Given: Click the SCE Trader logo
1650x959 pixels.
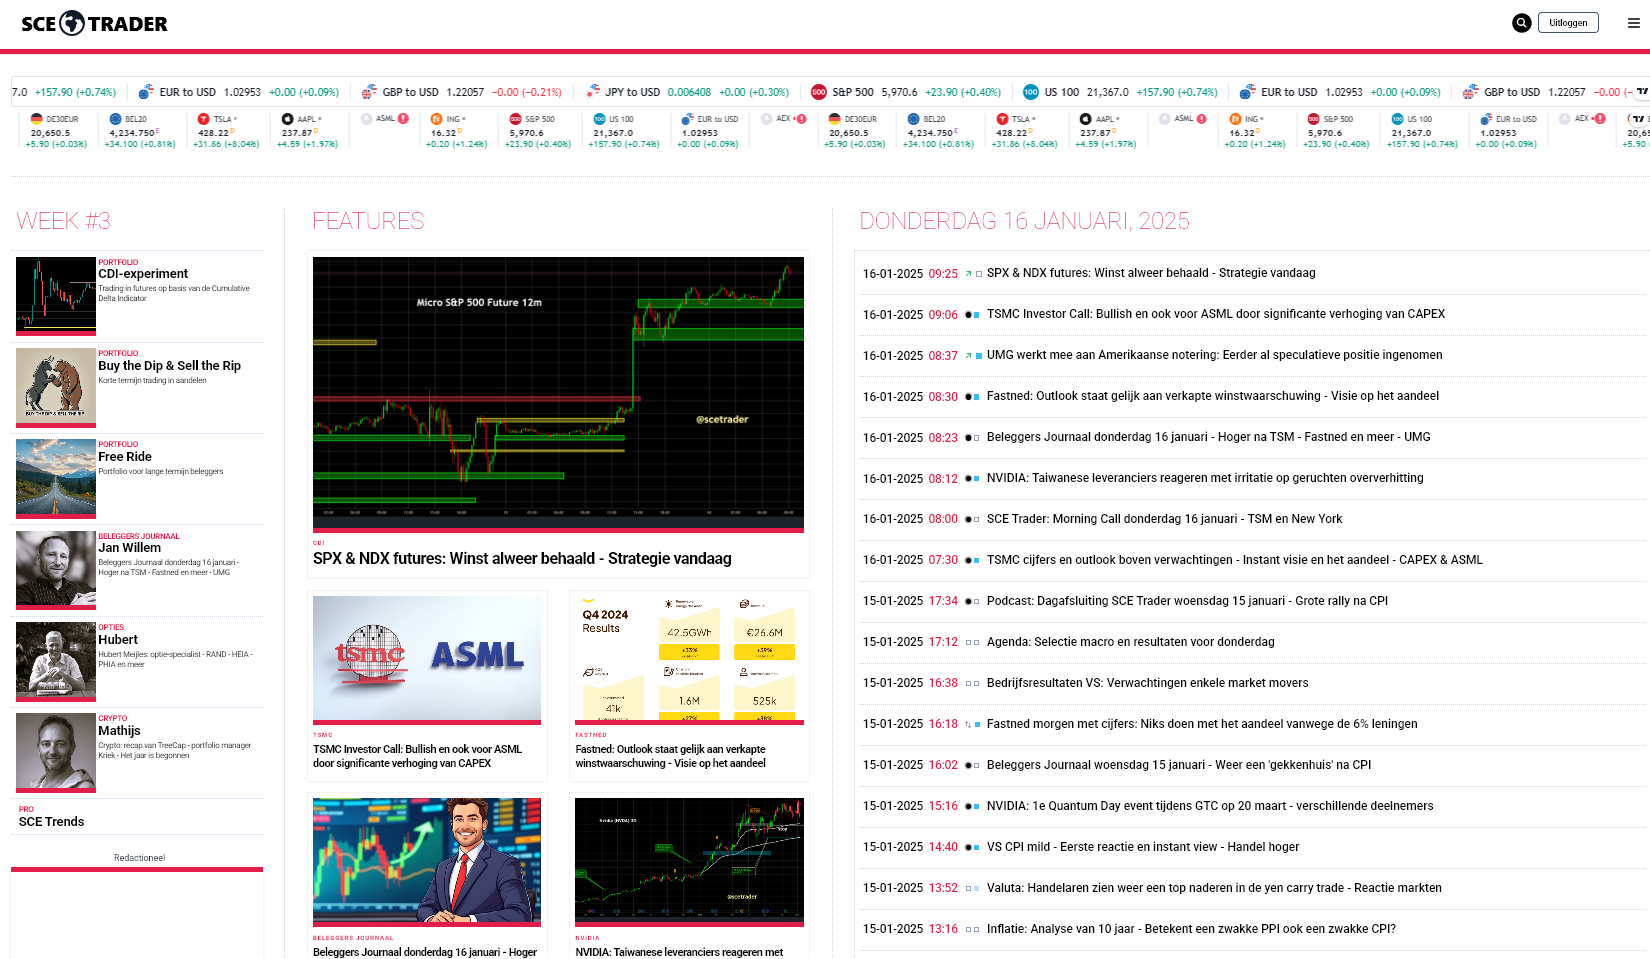Looking at the screenshot, I should pyautogui.click(x=94, y=23).
